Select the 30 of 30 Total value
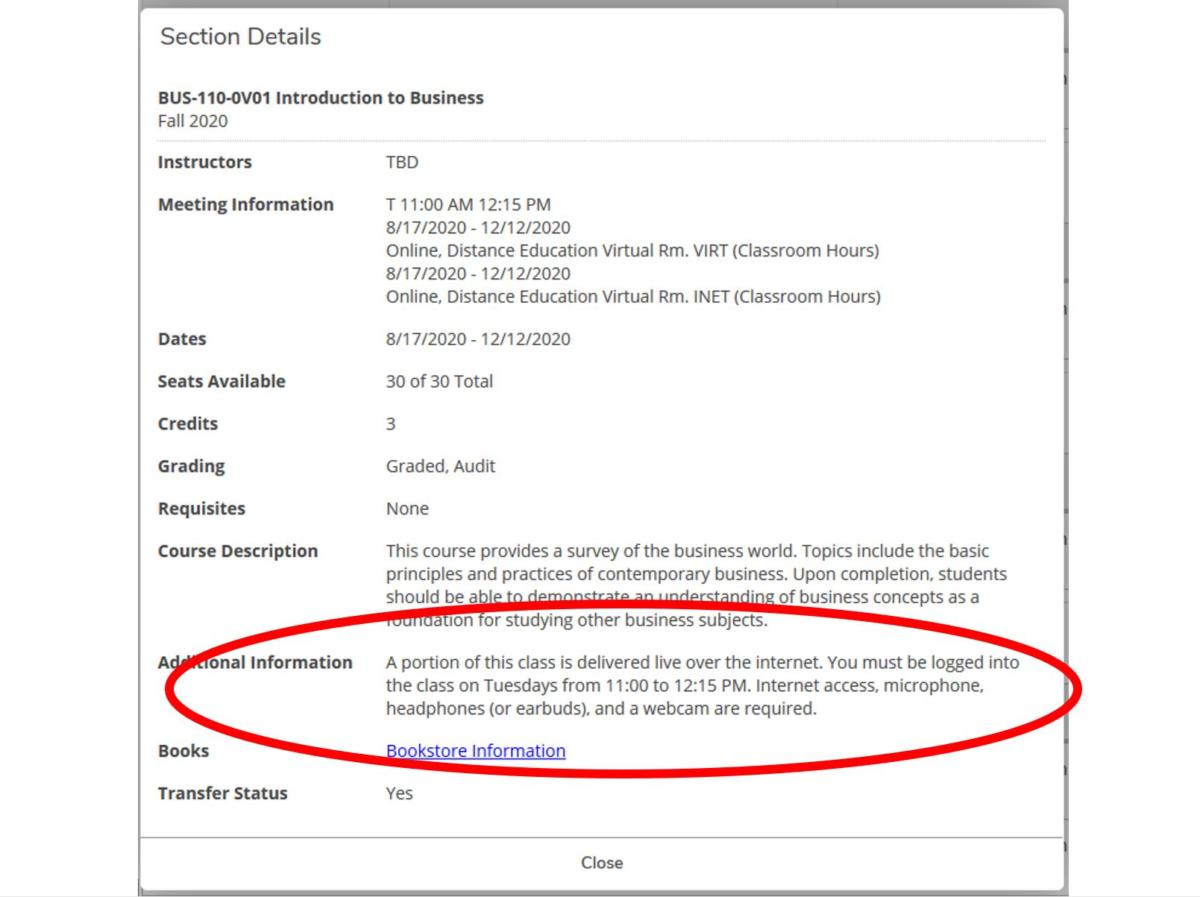 point(439,381)
